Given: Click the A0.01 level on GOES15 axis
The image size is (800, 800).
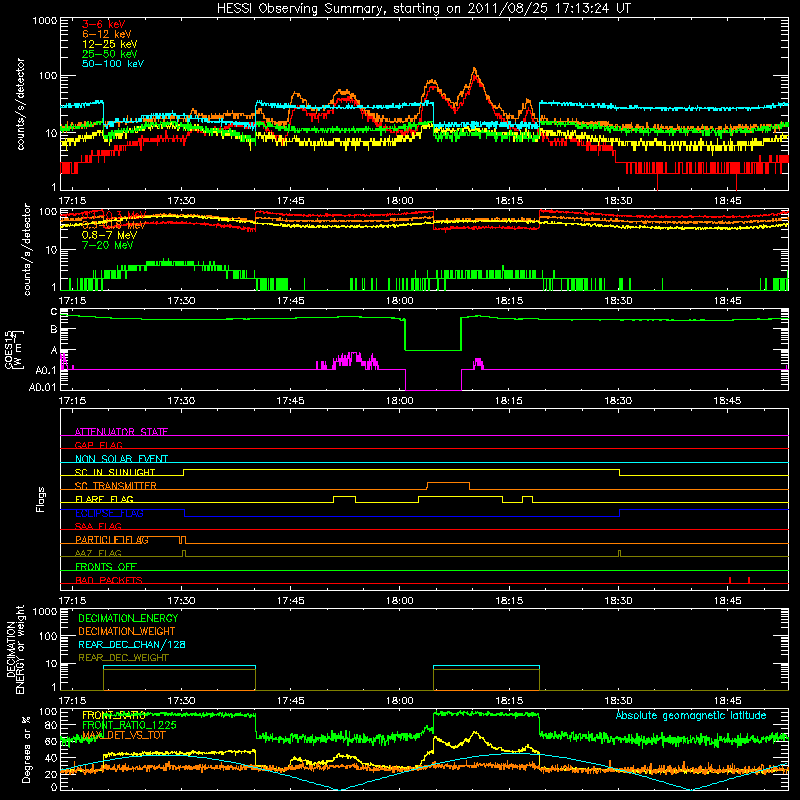Looking at the screenshot, I should [43, 387].
